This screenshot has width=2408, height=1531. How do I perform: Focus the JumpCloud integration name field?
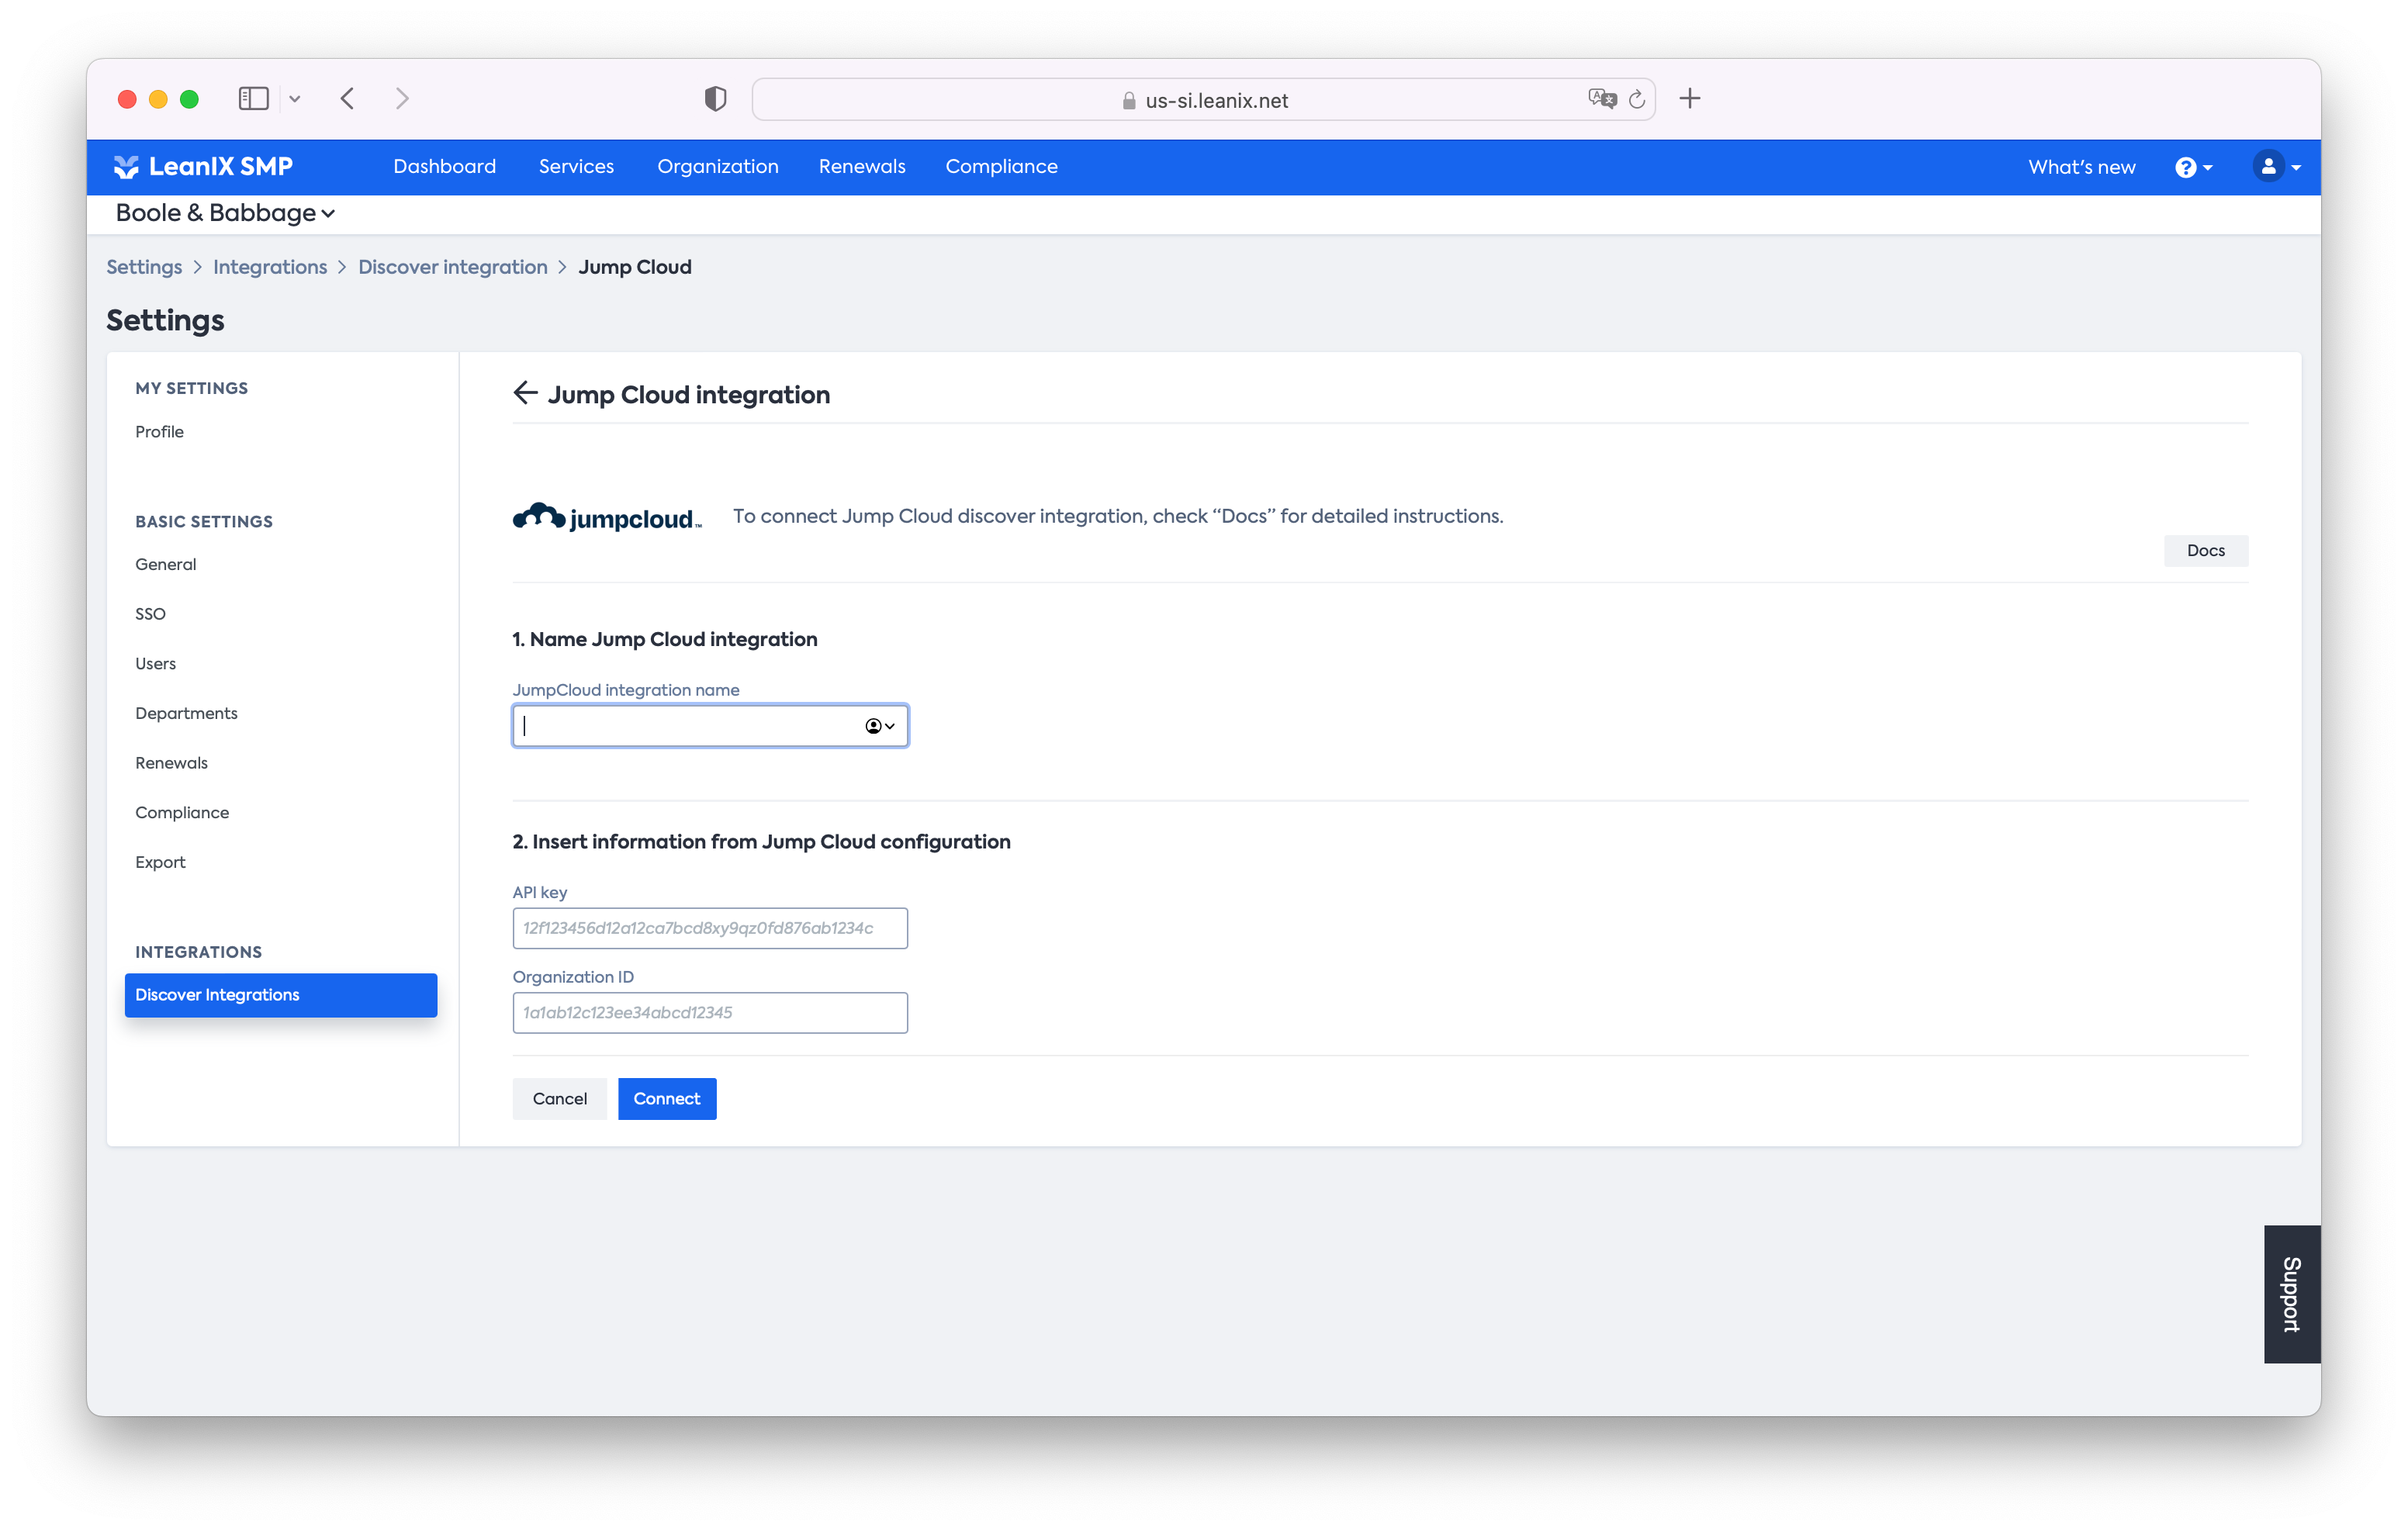click(710, 726)
